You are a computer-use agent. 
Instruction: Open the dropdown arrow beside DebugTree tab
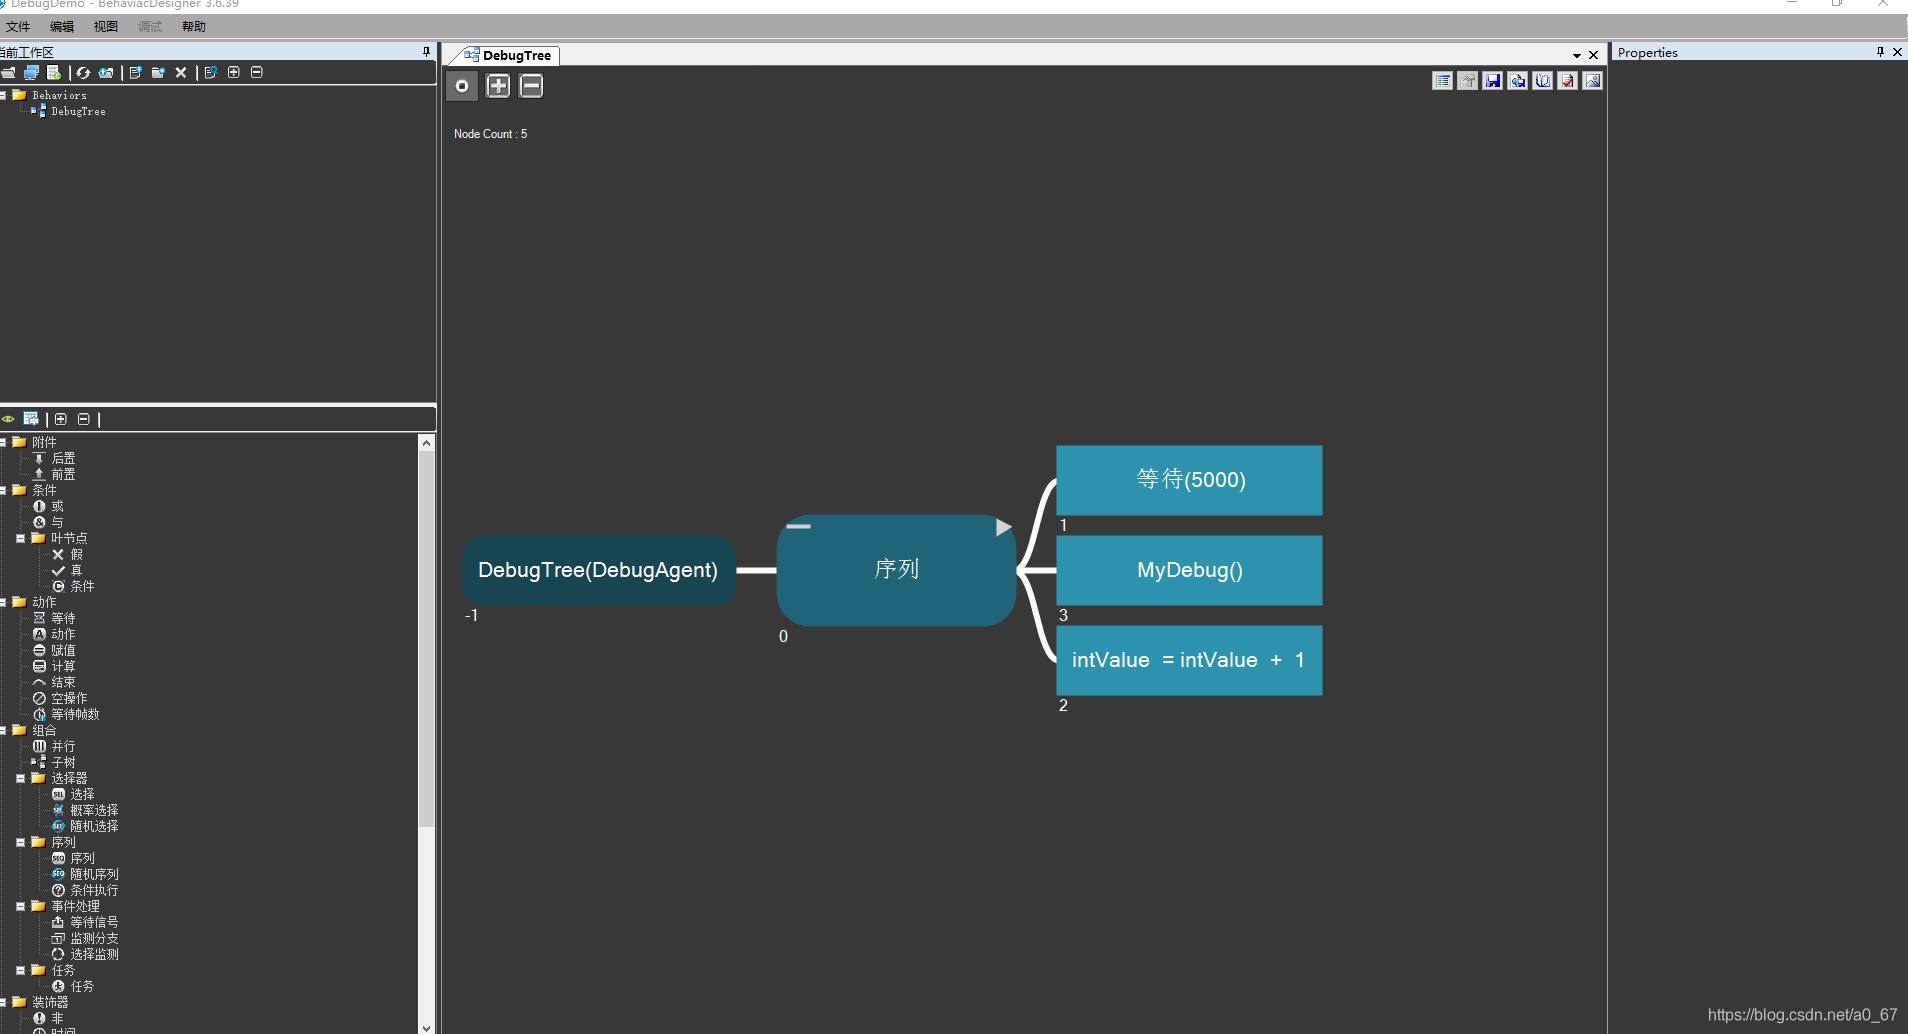click(x=1578, y=55)
